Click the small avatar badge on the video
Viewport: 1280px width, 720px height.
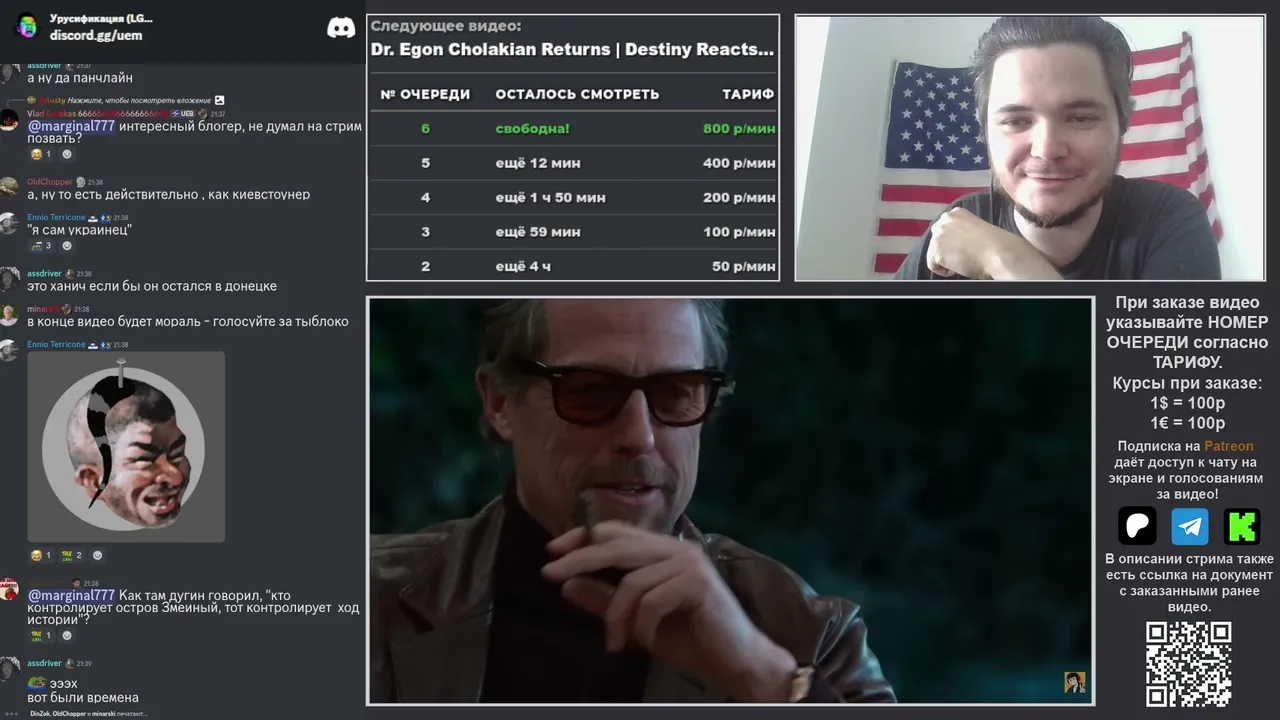(1075, 682)
